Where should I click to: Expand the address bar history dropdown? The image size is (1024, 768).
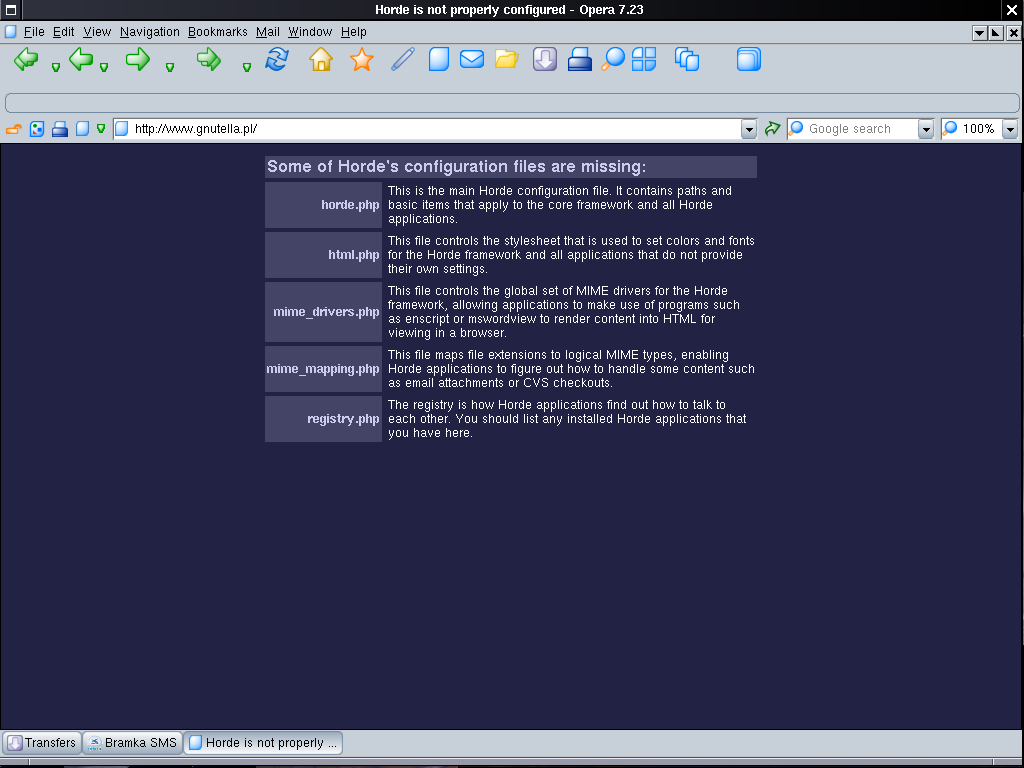(x=749, y=129)
